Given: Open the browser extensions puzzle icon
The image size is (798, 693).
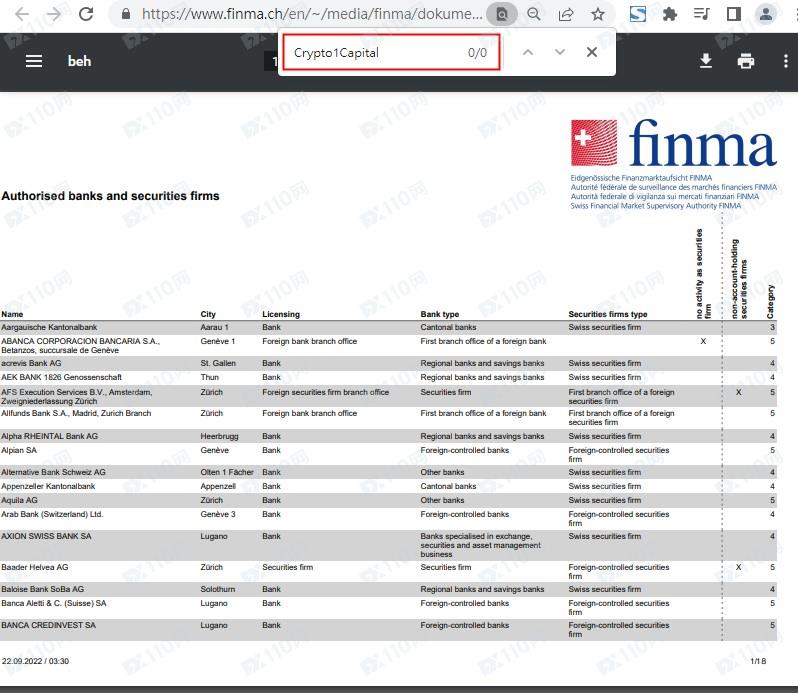Looking at the screenshot, I should pos(669,15).
